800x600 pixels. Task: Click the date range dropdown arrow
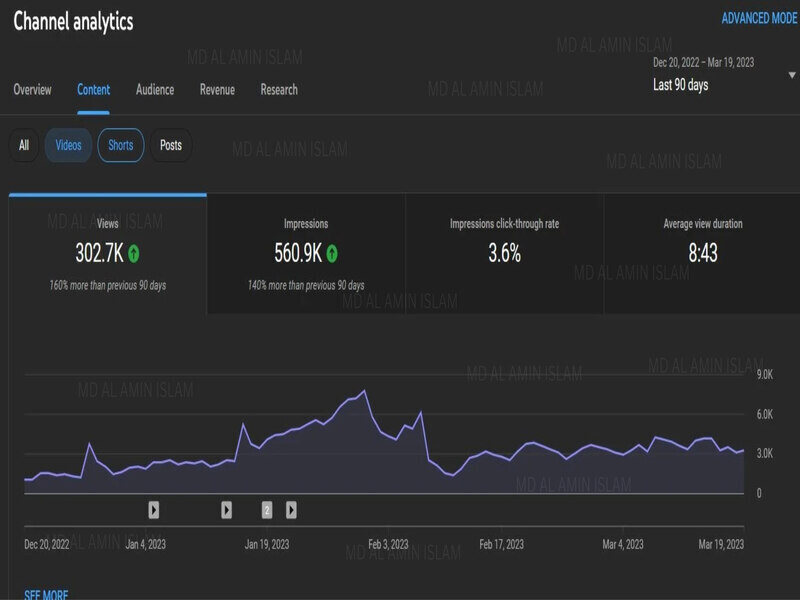791,75
